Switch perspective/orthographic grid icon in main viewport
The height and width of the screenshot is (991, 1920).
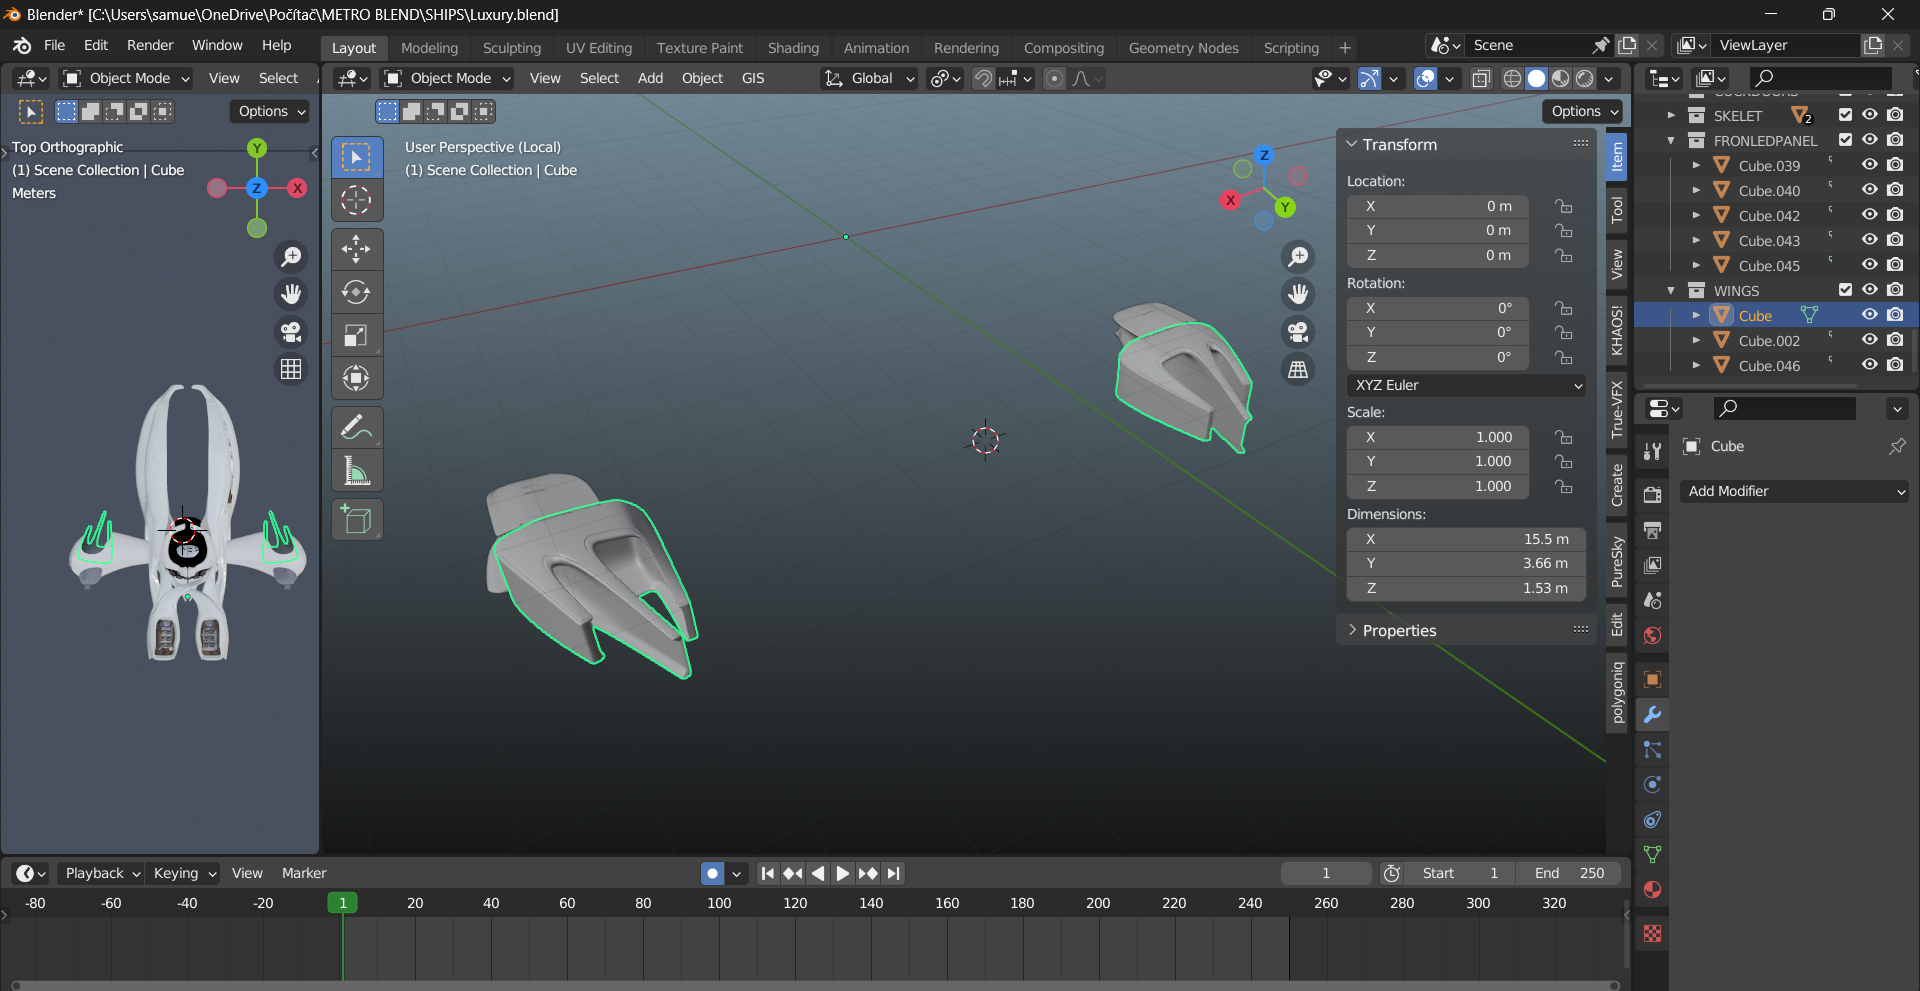pyautogui.click(x=1298, y=370)
